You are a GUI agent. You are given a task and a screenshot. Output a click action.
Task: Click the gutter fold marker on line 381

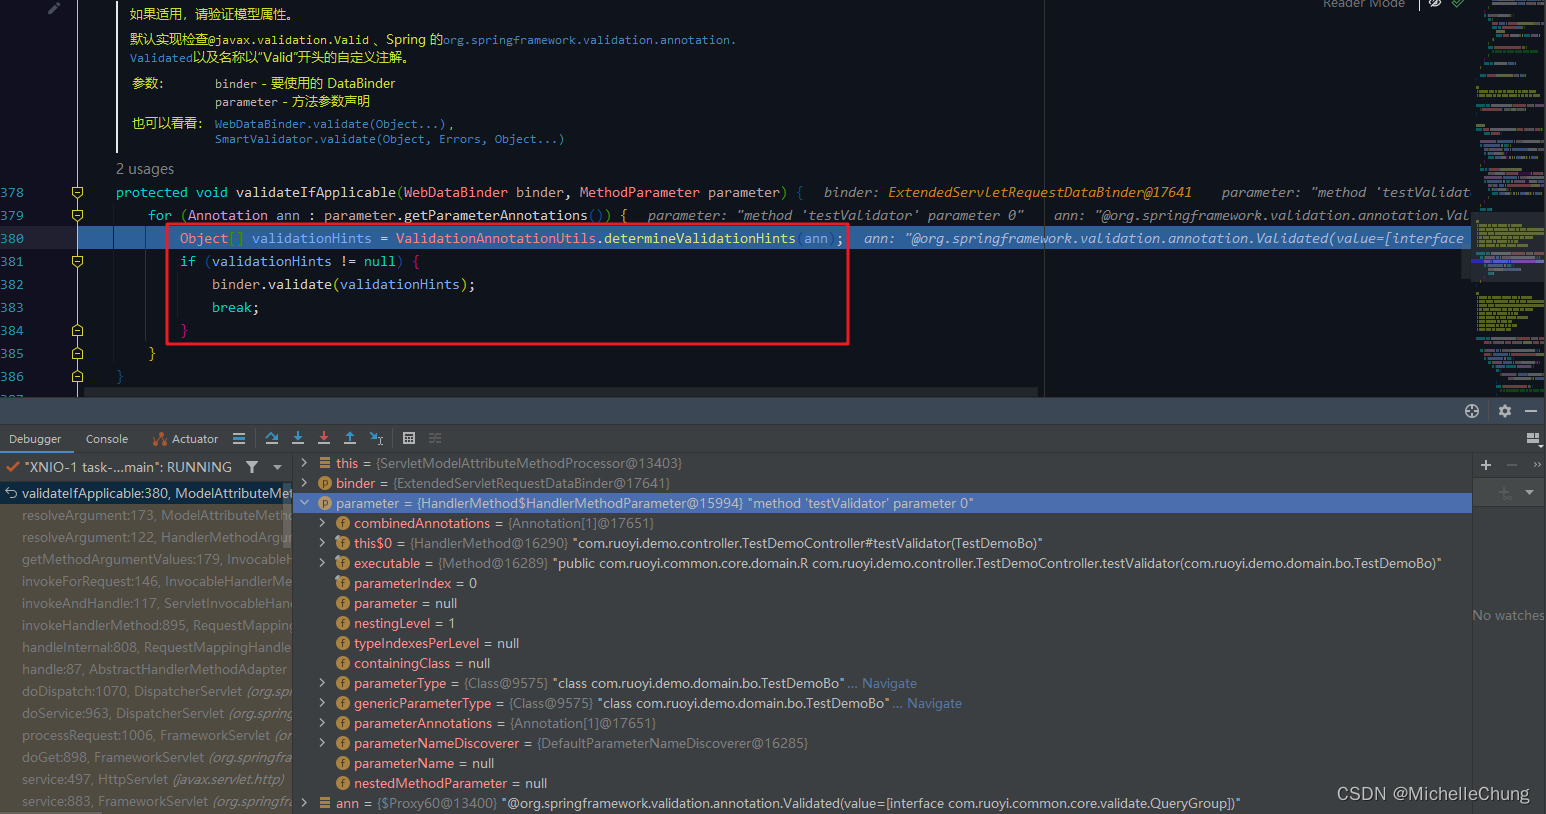pos(77,261)
